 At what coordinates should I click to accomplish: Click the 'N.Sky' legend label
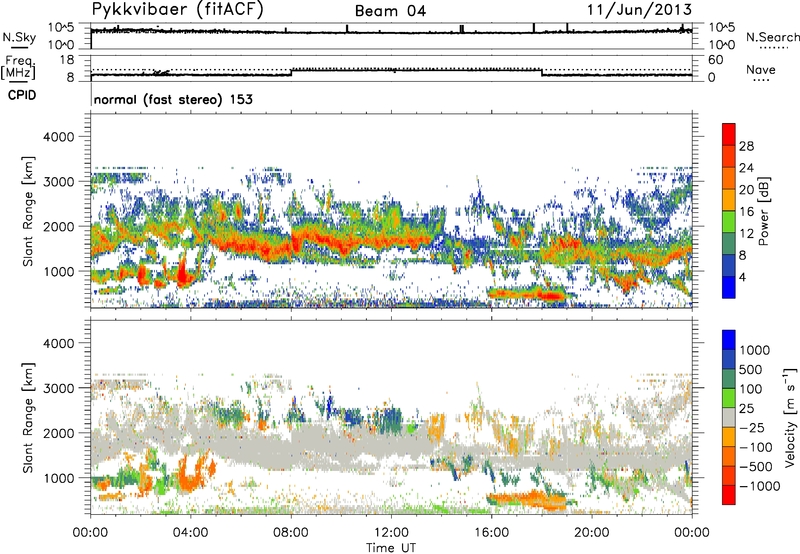(x=19, y=37)
